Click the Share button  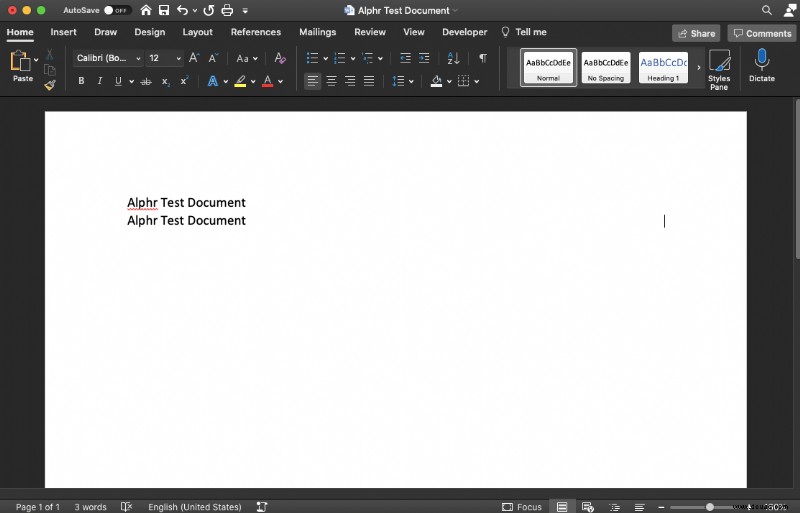[696, 33]
